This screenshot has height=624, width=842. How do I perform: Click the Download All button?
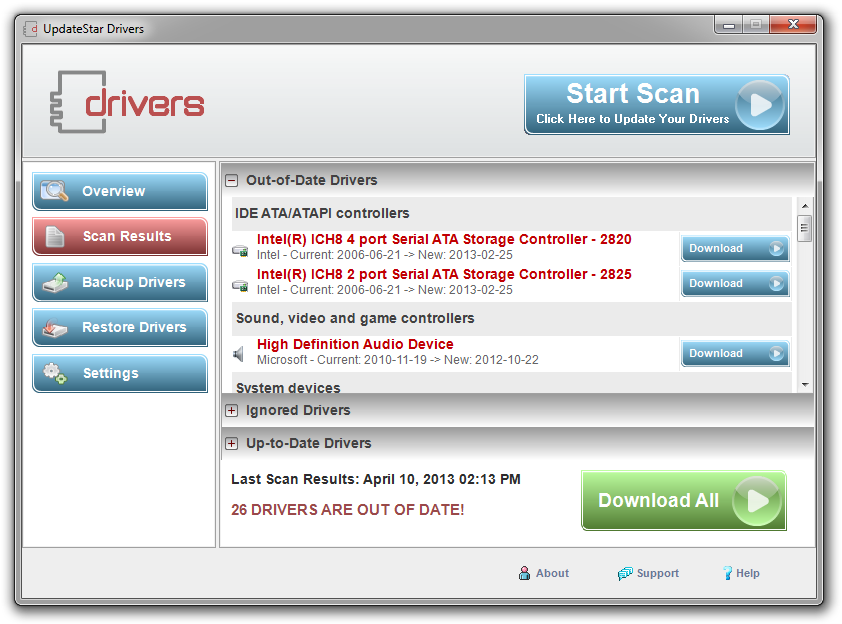click(x=684, y=500)
